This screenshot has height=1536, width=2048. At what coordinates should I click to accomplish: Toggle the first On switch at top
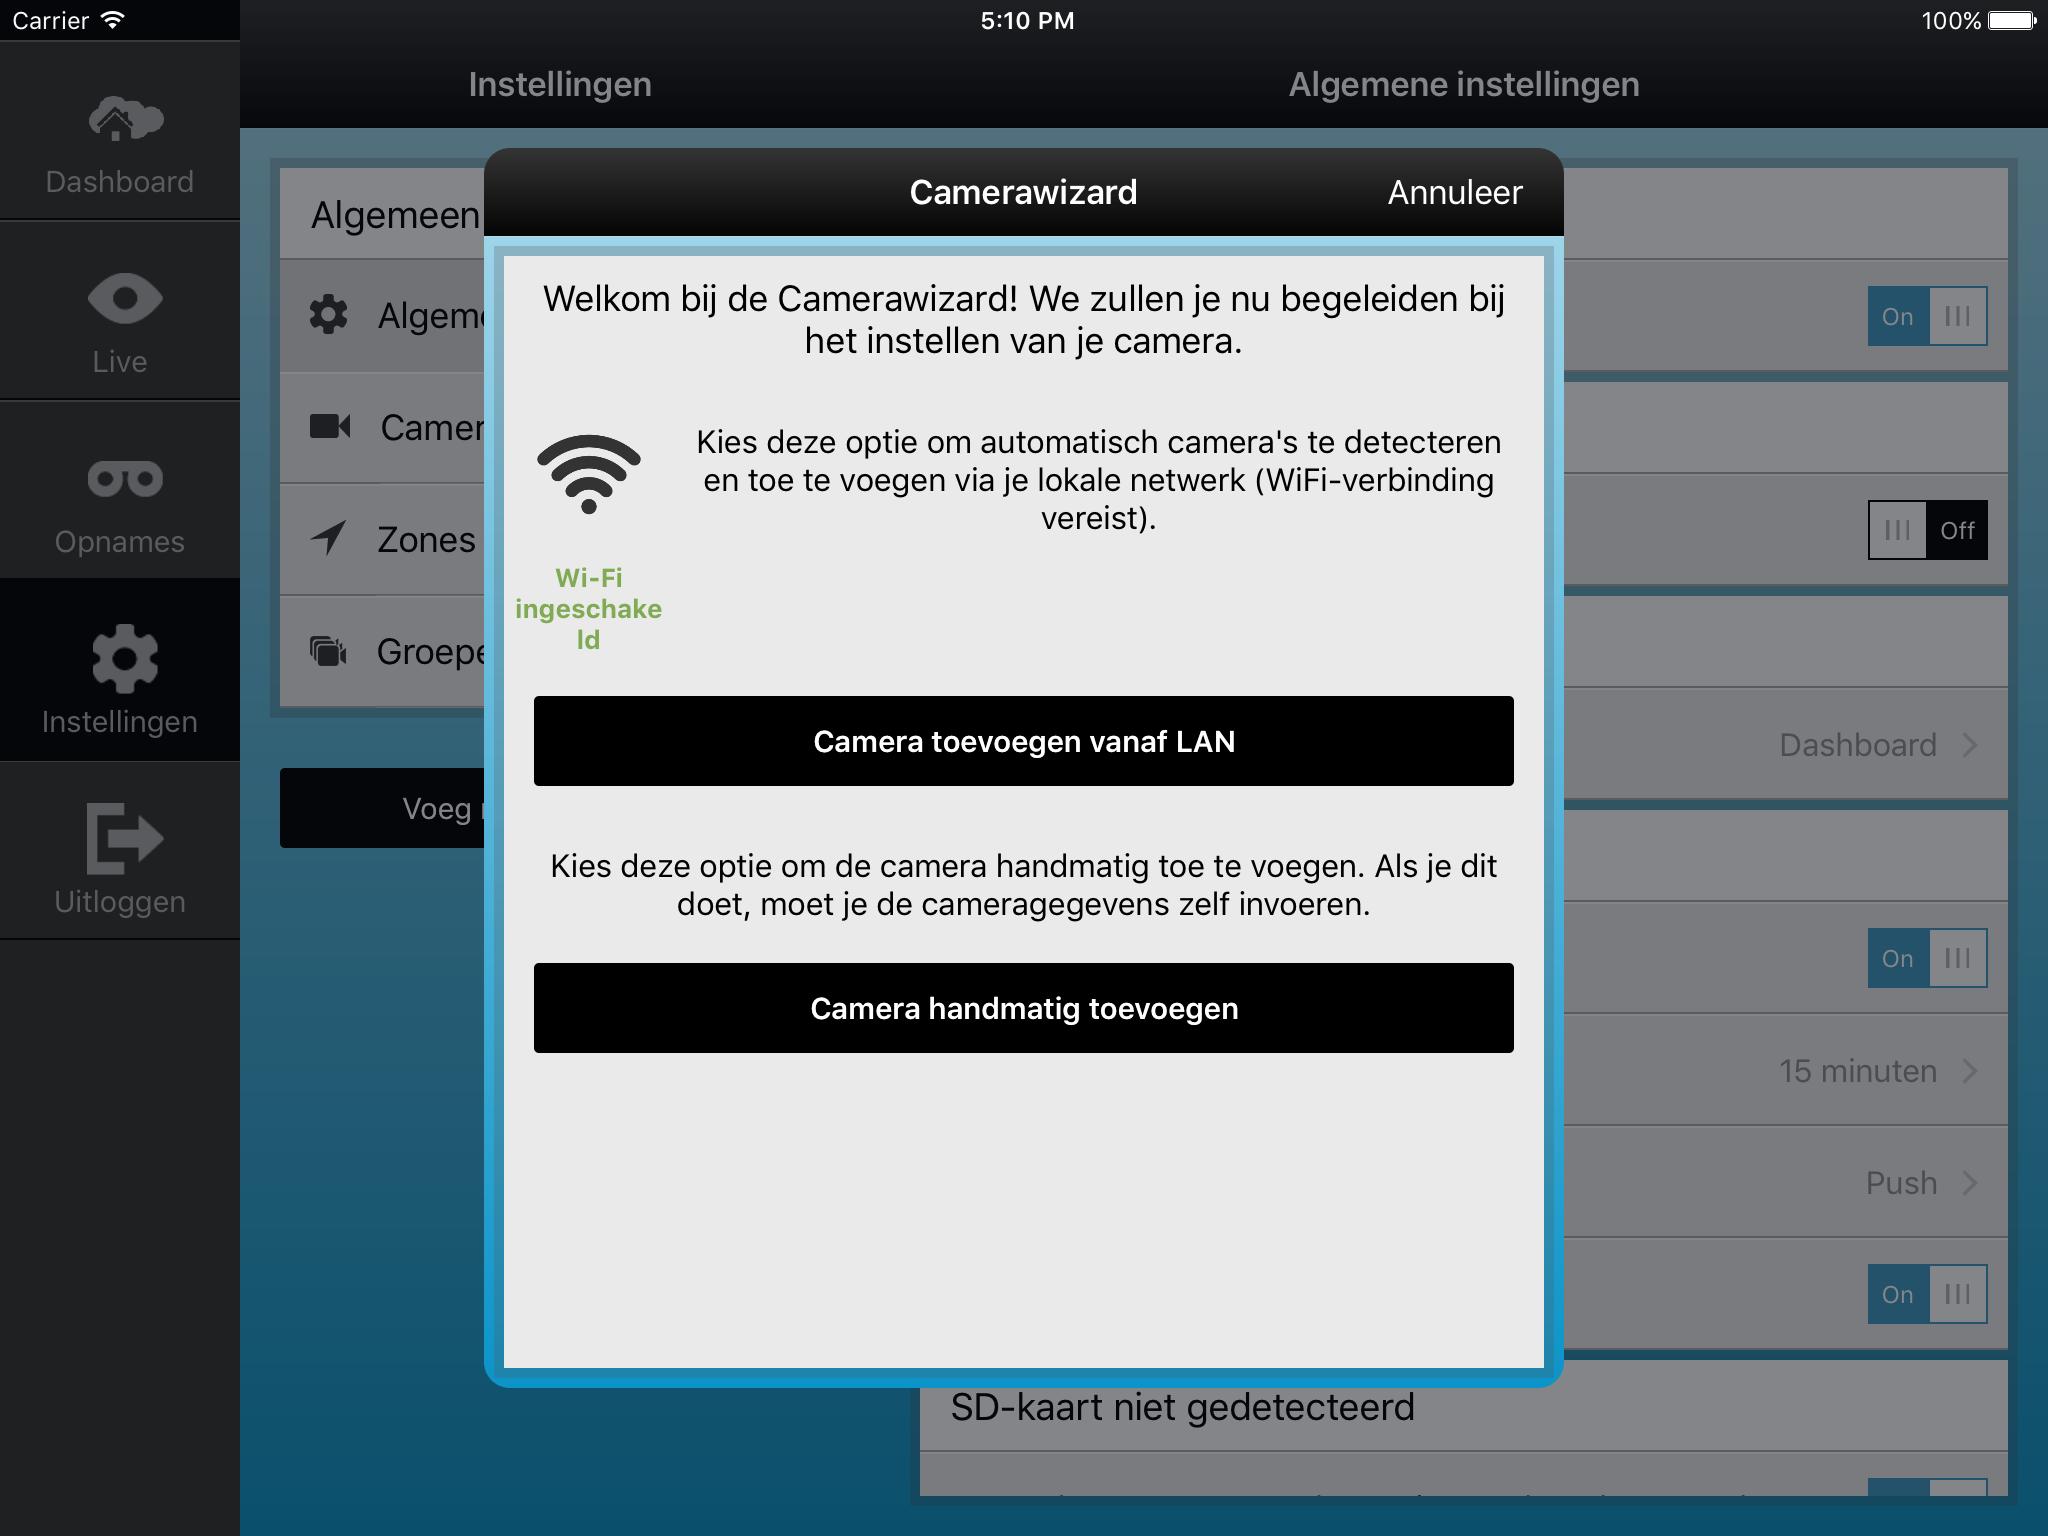(1927, 316)
